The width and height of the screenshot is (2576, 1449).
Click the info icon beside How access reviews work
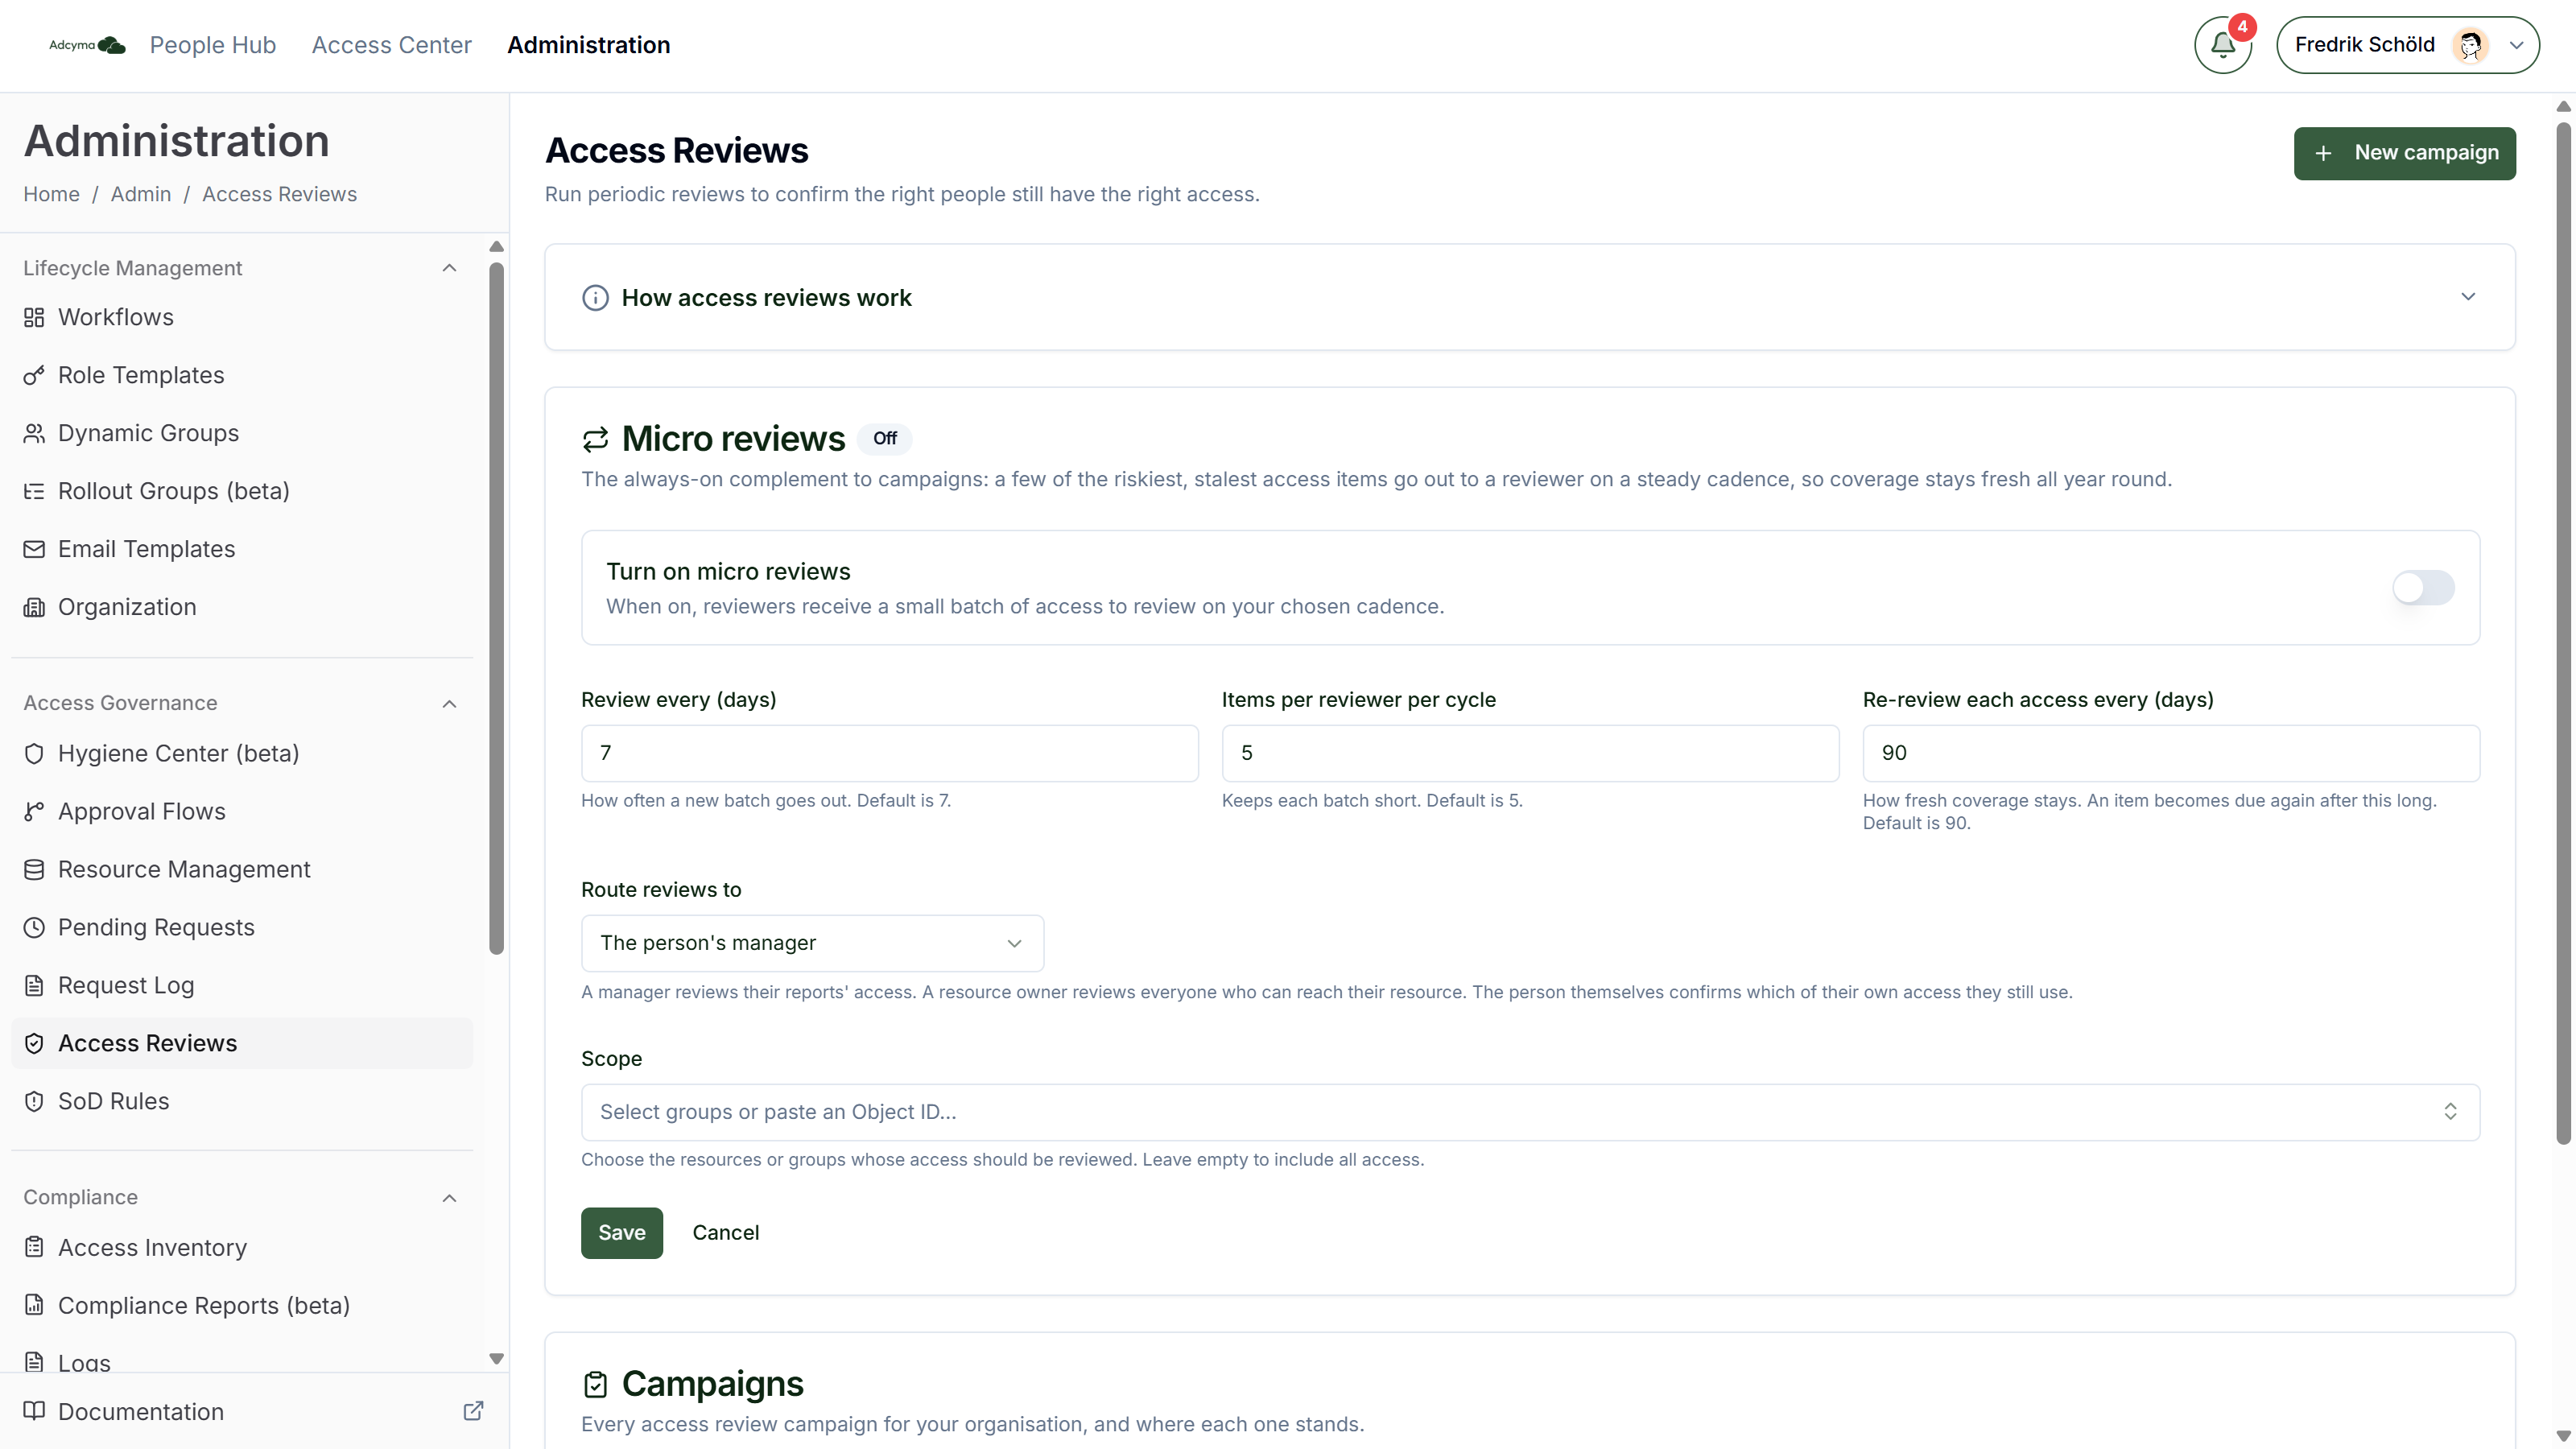[595, 298]
